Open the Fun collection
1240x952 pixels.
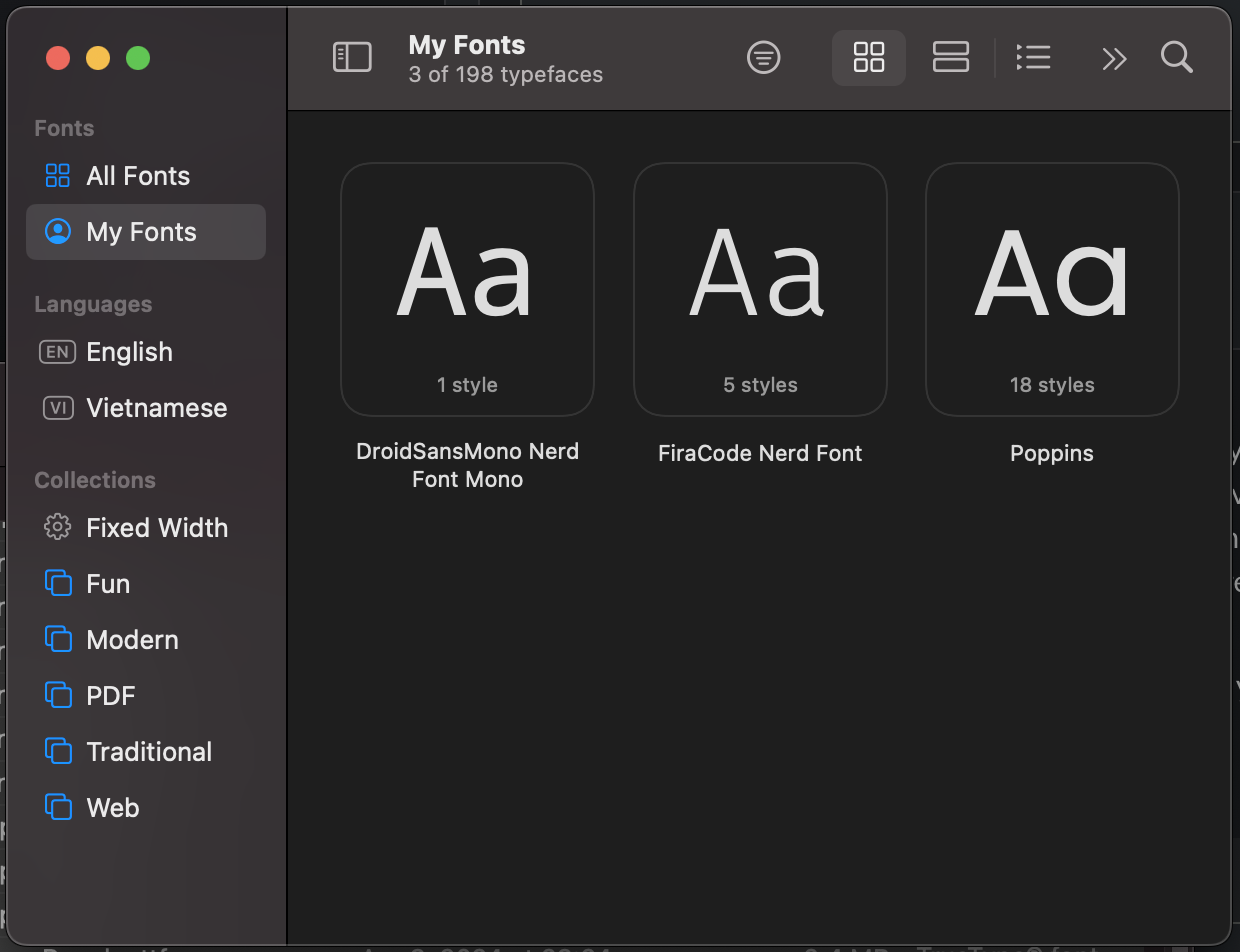click(x=146, y=584)
